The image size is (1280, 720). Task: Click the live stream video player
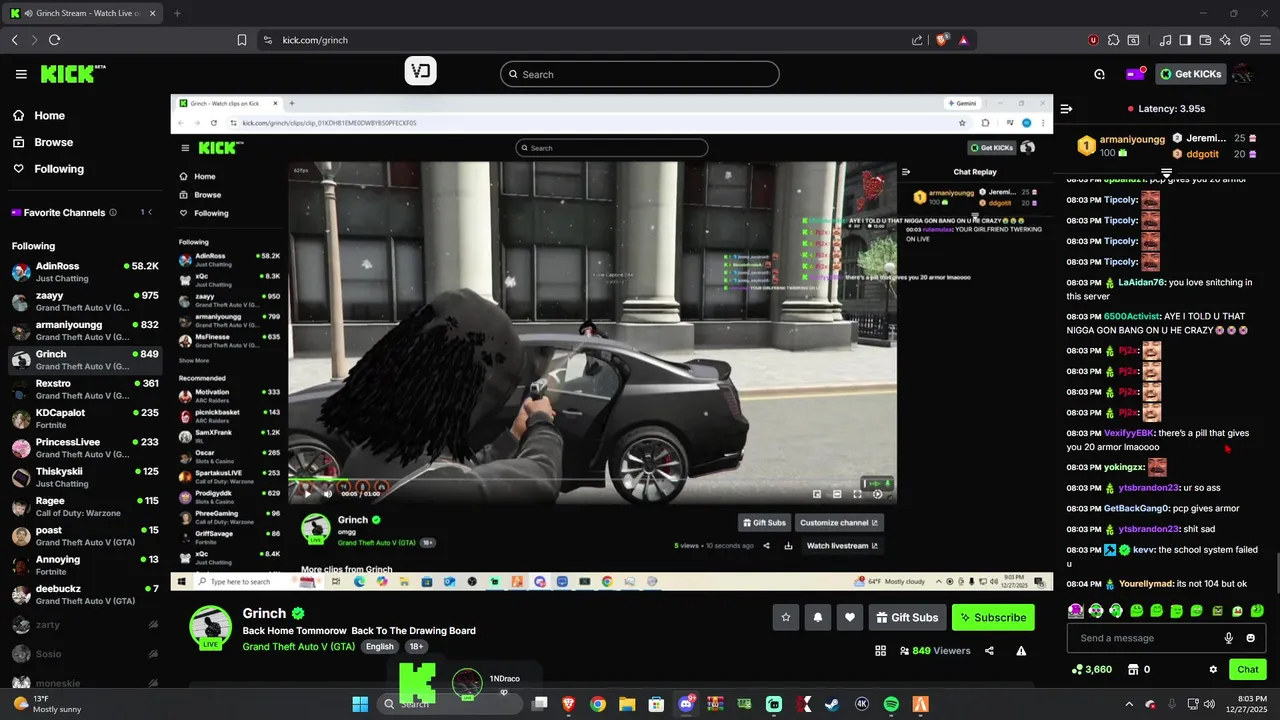pyautogui.click(x=612, y=342)
